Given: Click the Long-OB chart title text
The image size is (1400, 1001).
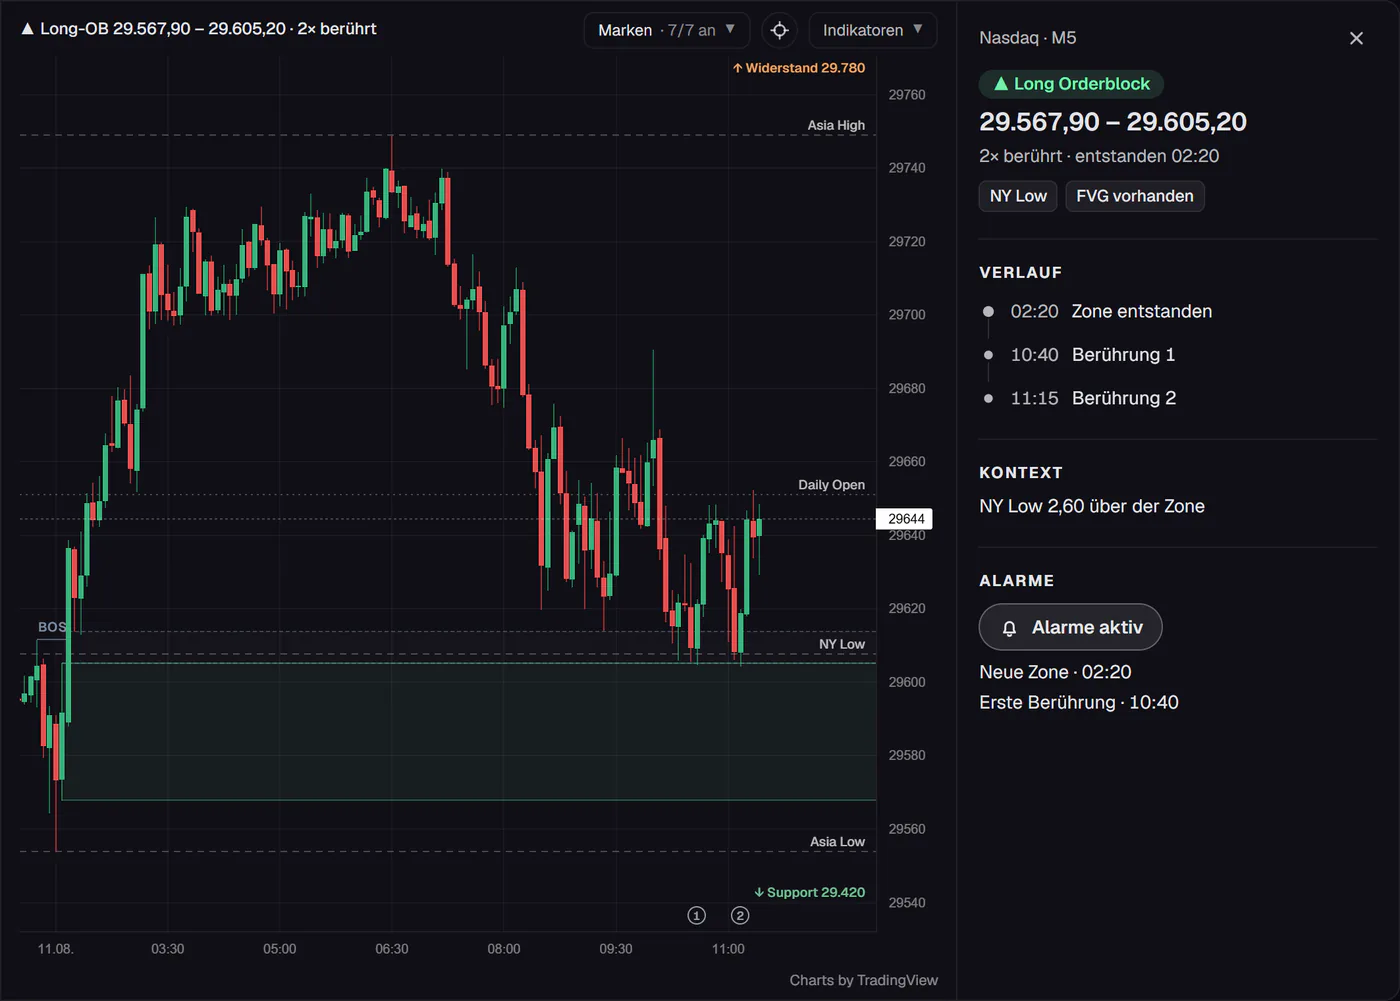Looking at the screenshot, I should point(199,29).
